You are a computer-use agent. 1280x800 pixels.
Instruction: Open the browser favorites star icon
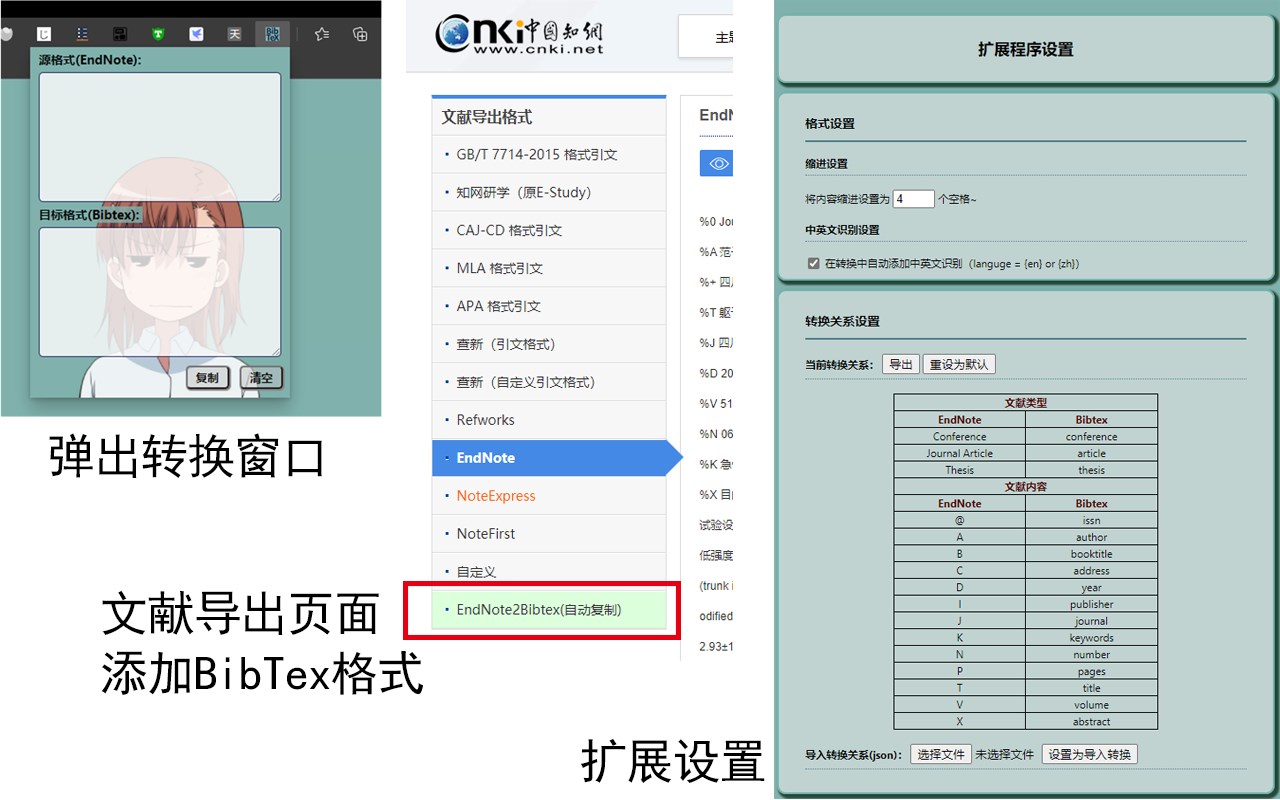click(322, 34)
